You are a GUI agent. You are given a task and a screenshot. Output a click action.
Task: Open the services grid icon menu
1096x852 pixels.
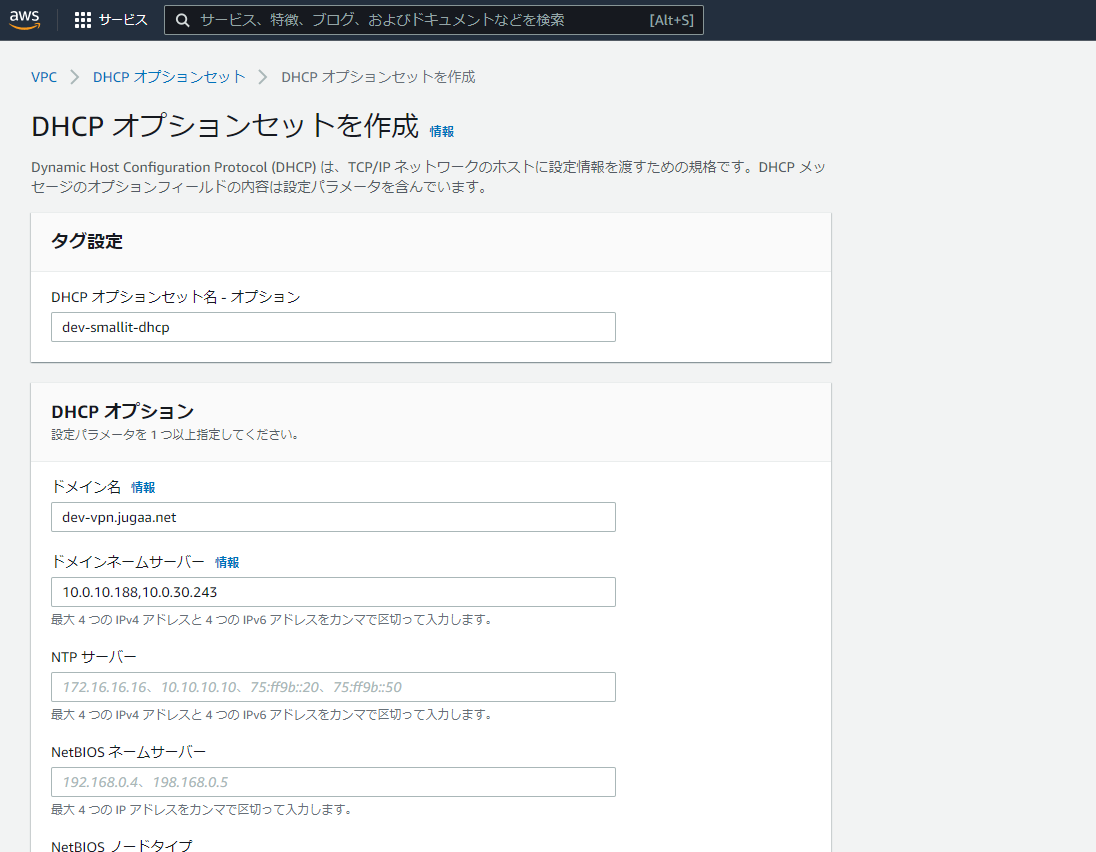83,20
